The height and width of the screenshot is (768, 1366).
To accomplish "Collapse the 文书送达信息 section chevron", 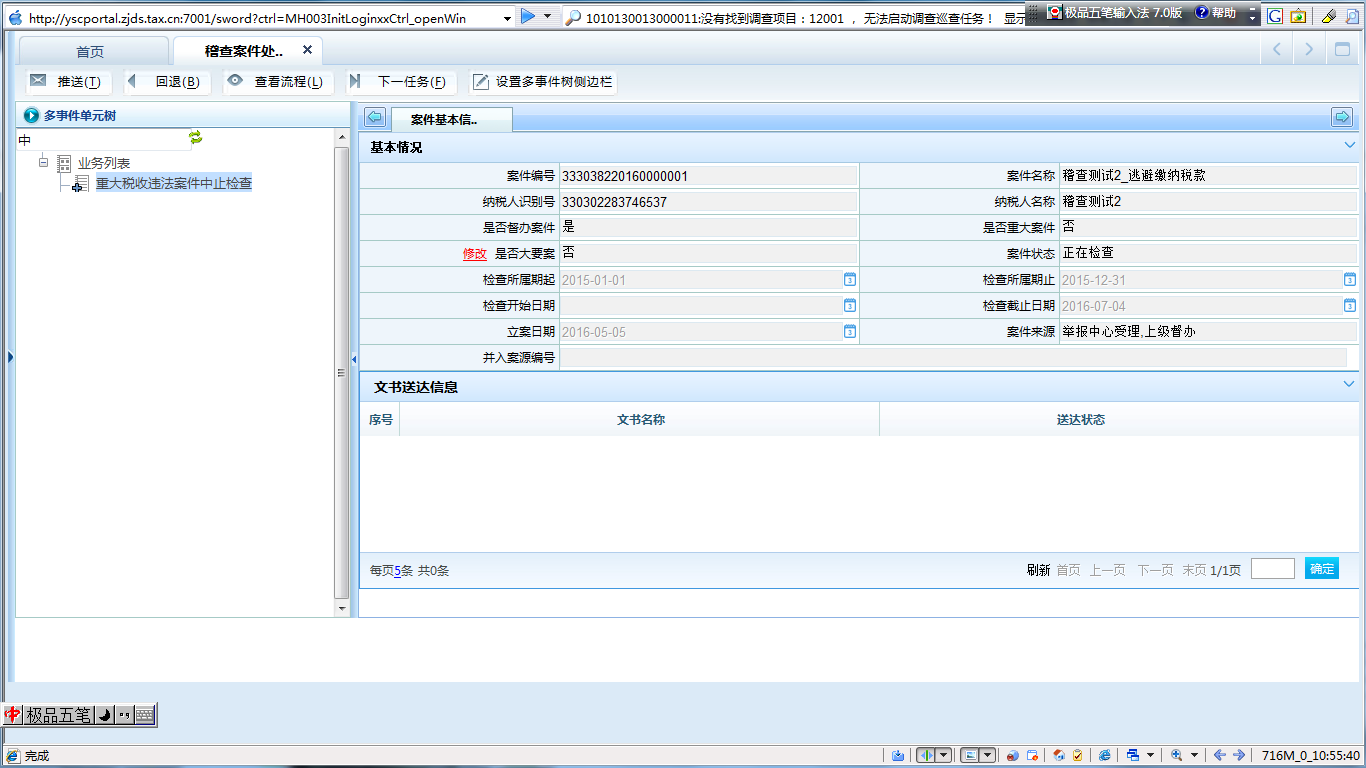I will (1350, 384).
